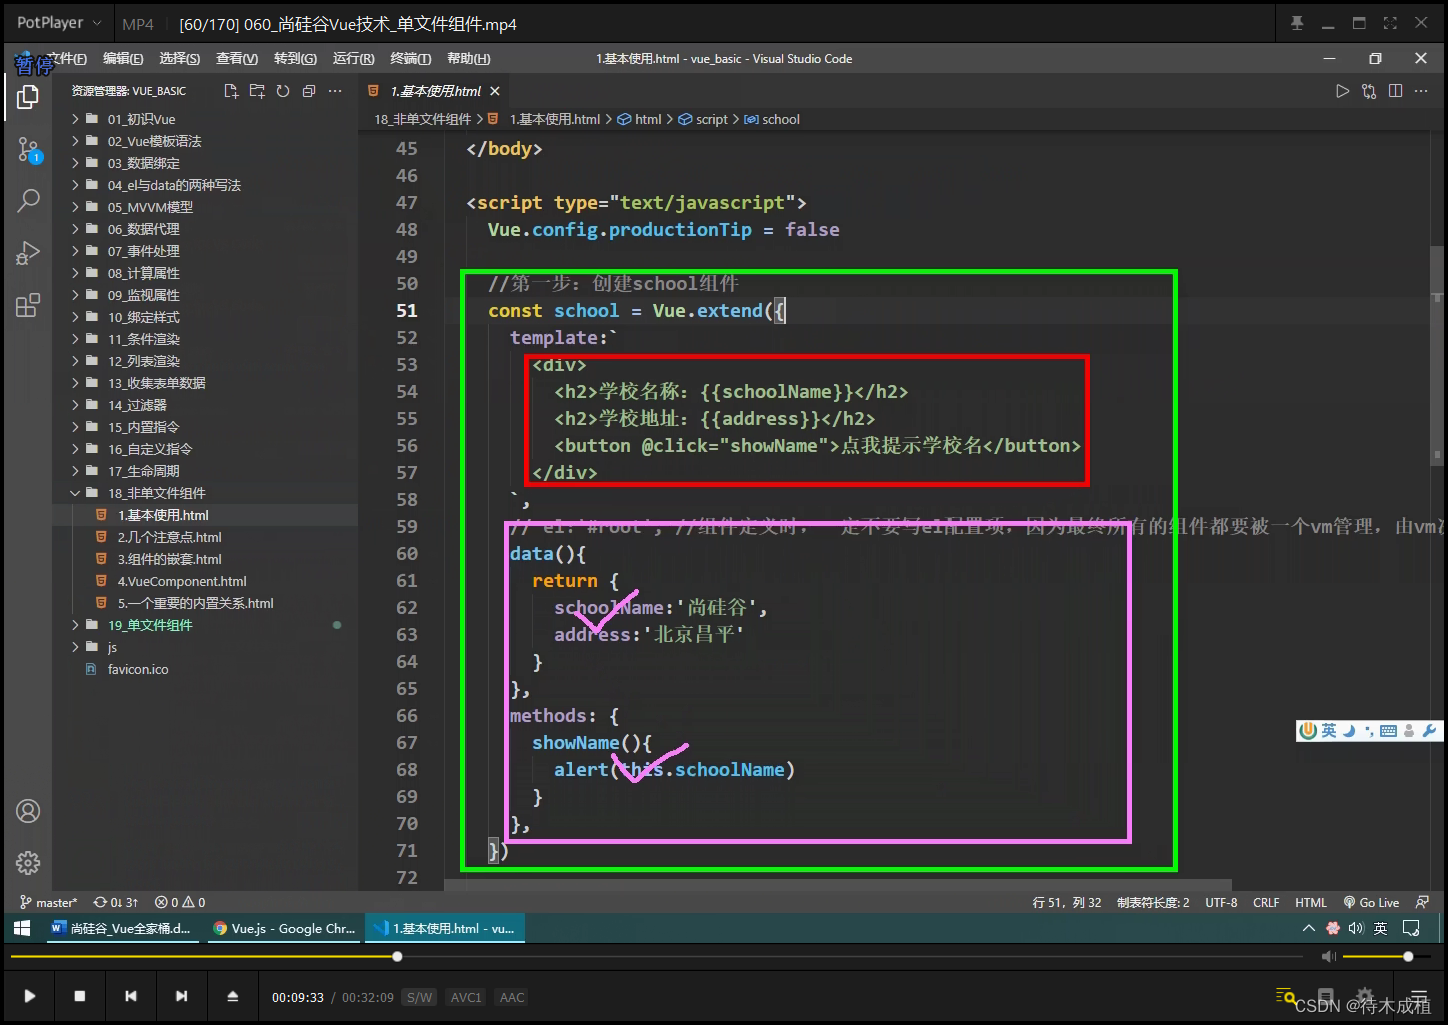The height and width of the screenshot is (1025, 1448).
Task: Start Go Live server
Action: tap(1371, 902)
